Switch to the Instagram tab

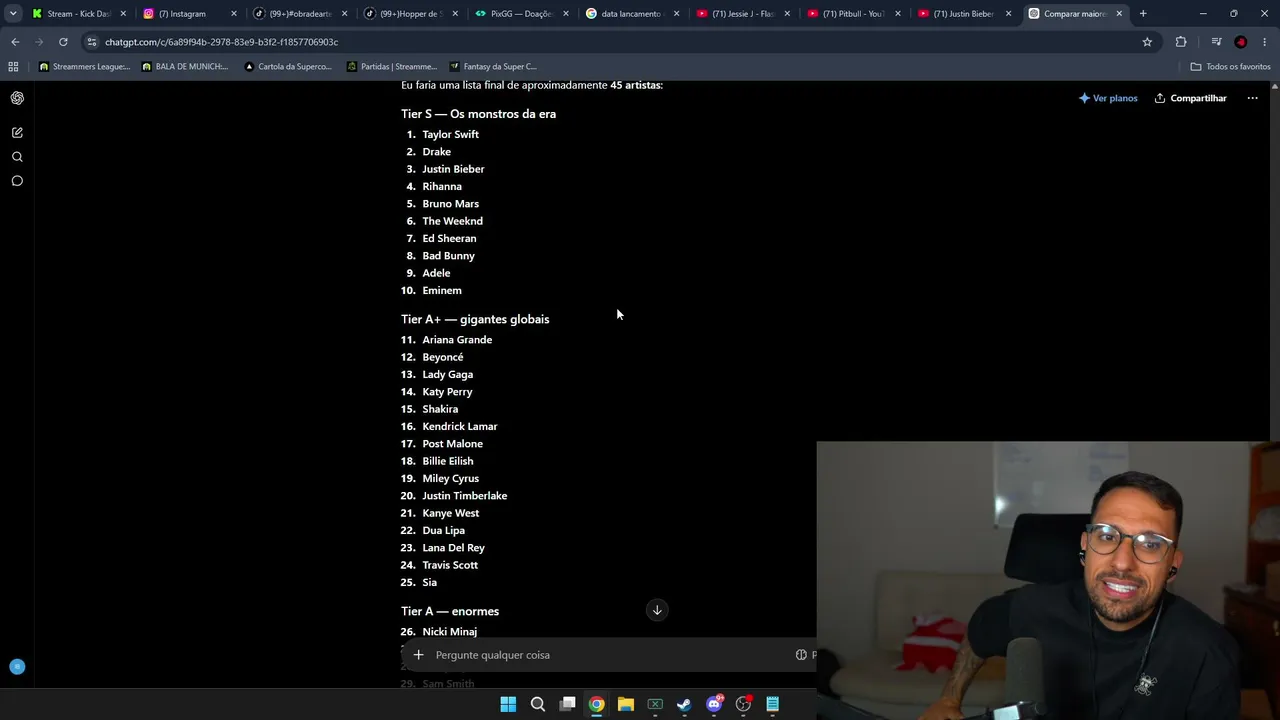pos(190,14)
